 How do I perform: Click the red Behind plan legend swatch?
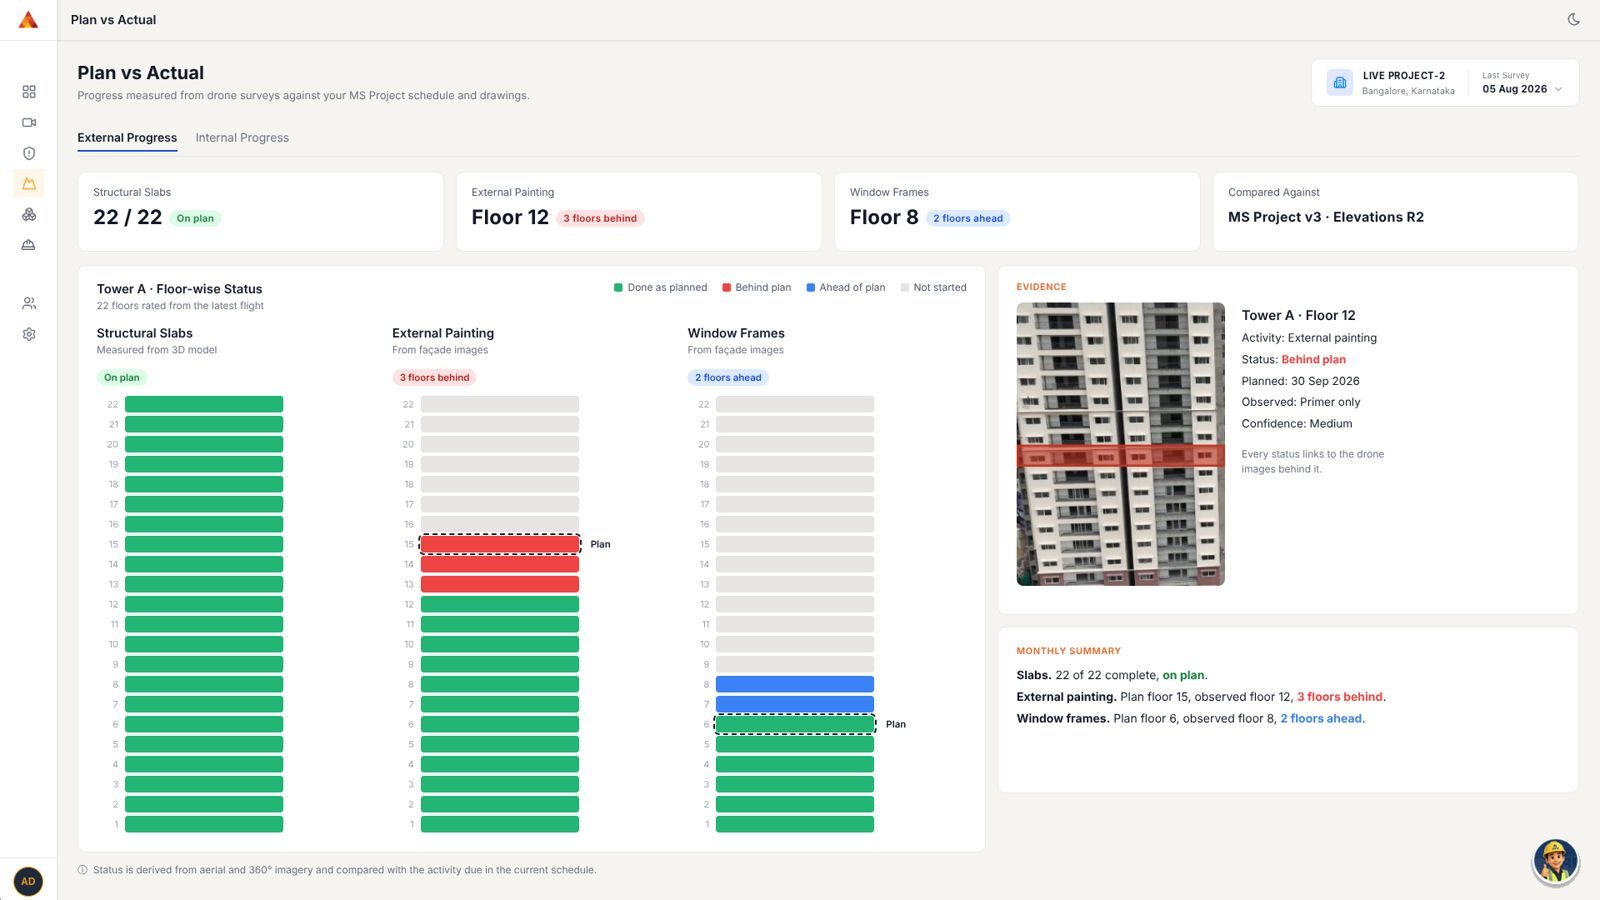[726, 287]
